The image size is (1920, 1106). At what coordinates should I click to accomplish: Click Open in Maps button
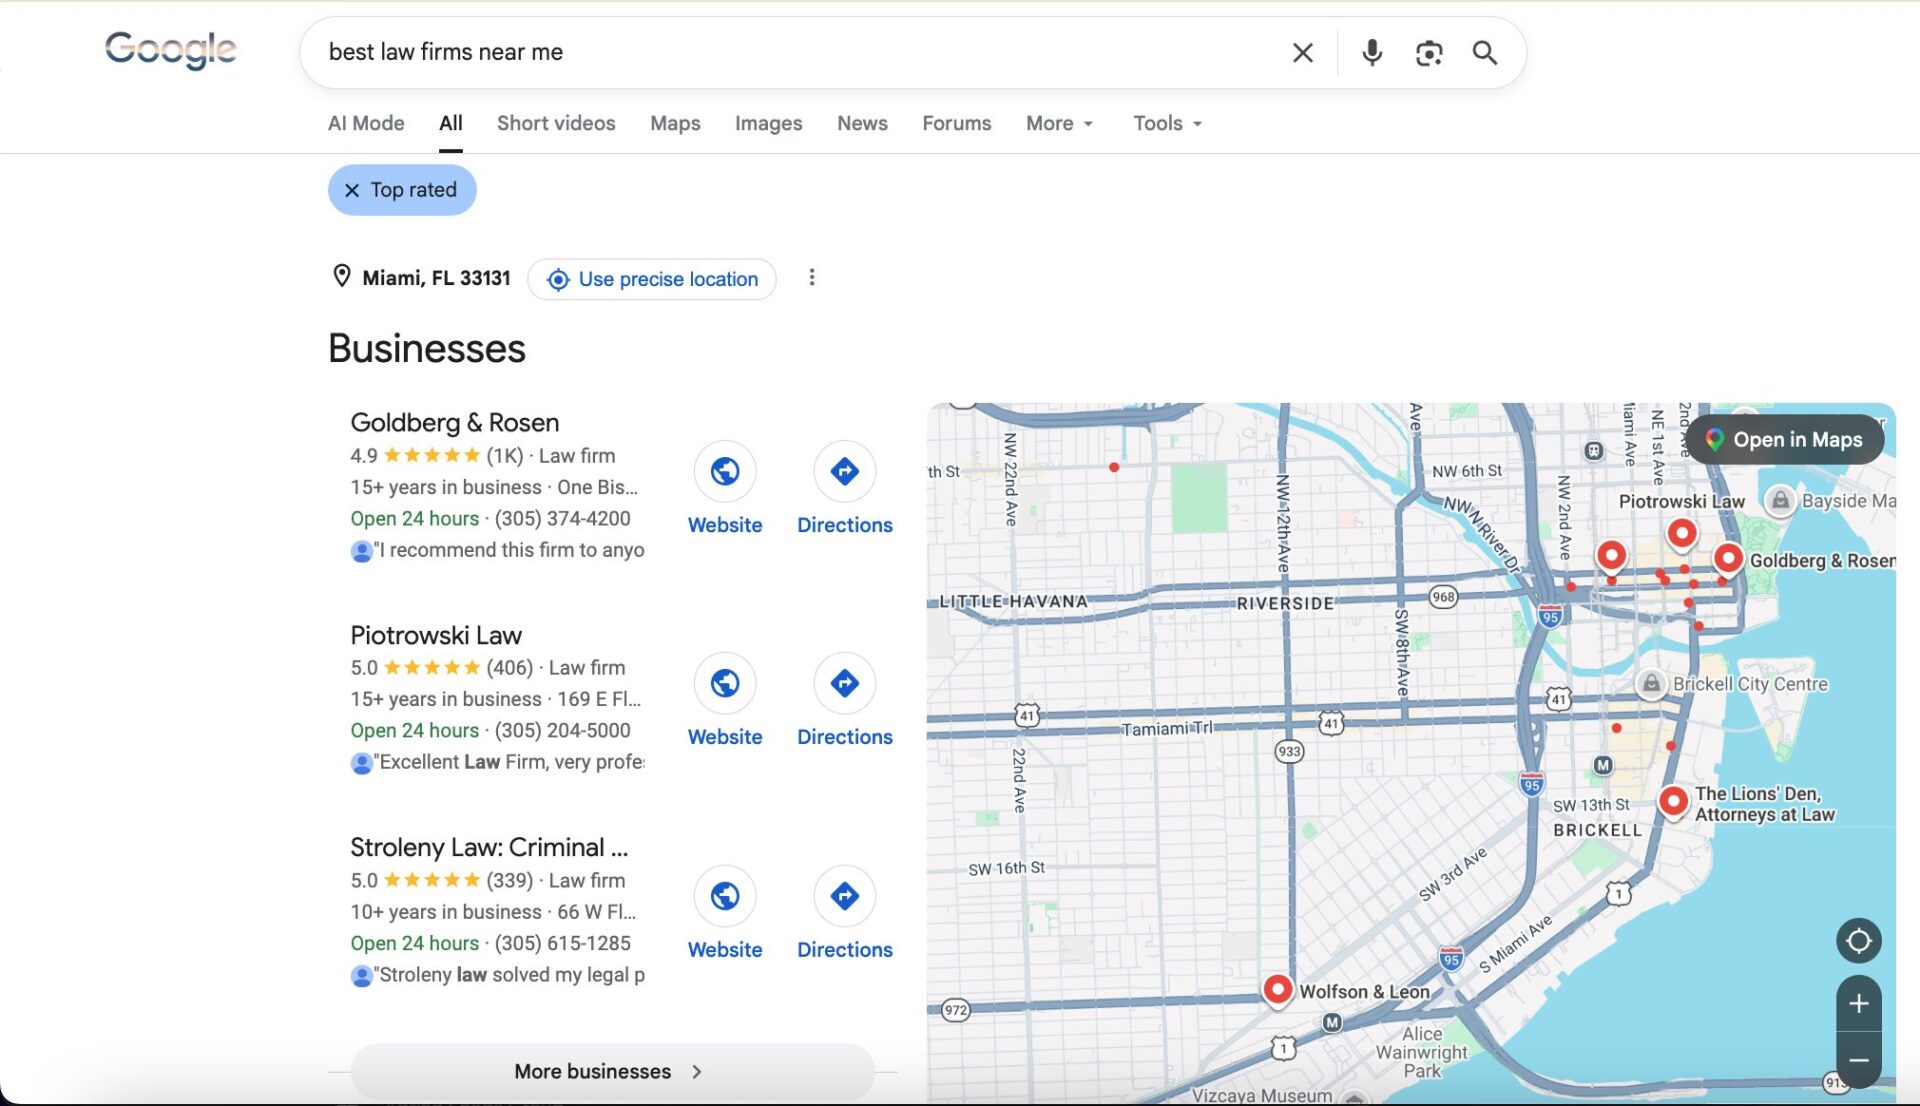[1785, 440]
